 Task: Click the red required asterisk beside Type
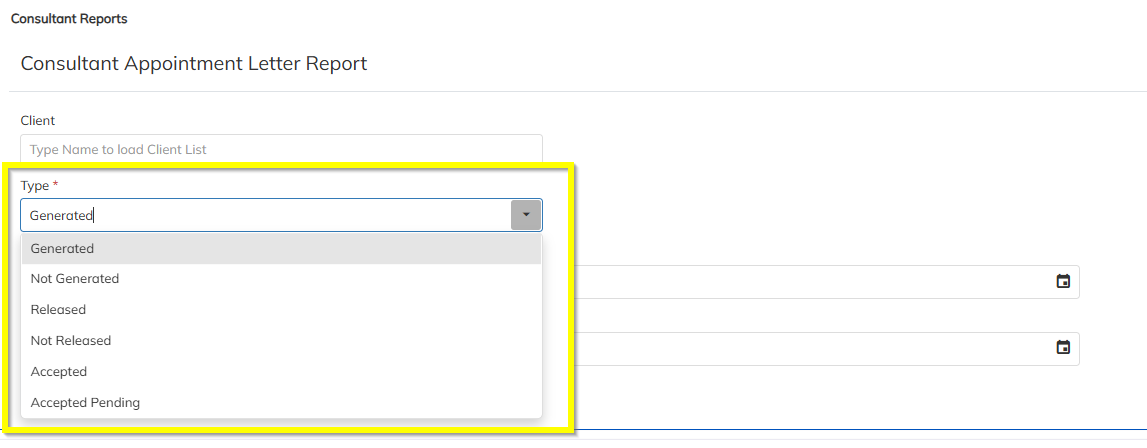56,185
